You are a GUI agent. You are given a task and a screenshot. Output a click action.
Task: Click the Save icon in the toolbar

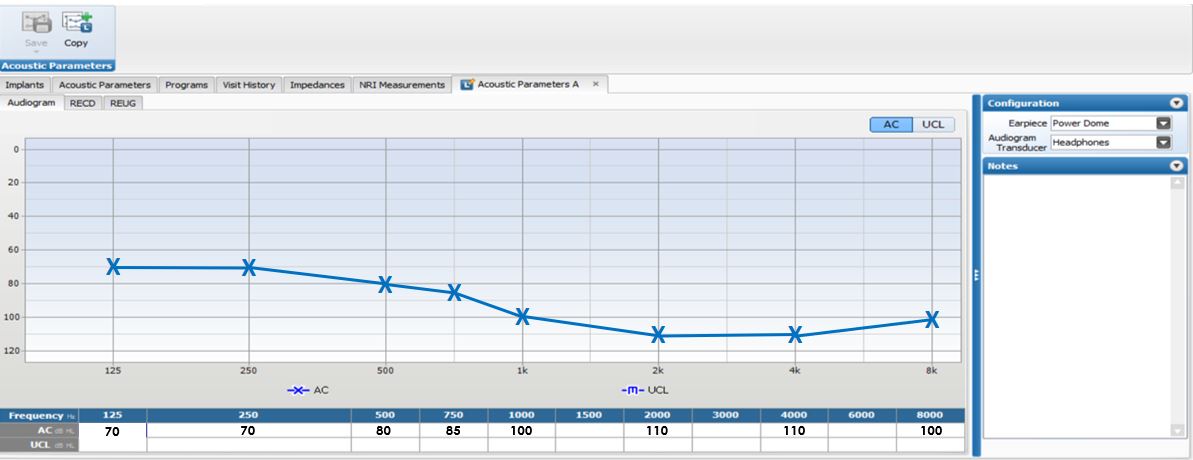(x=36, y=24)
